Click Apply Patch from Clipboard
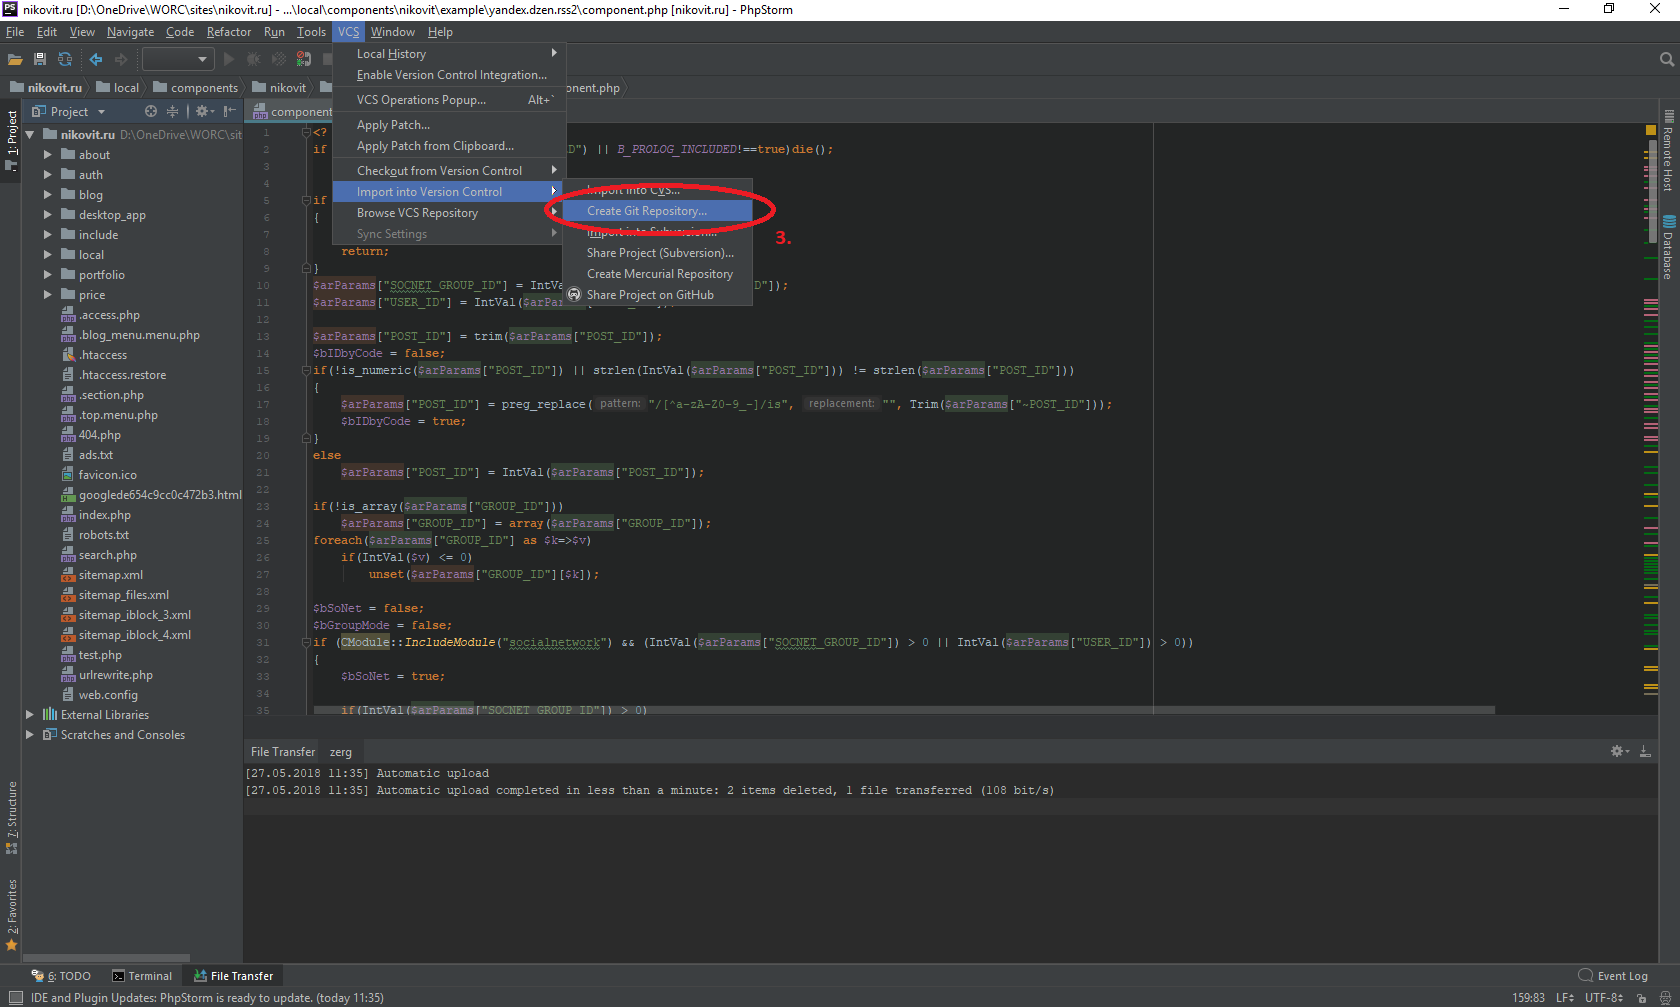1680x1007 pixels. 449,146
